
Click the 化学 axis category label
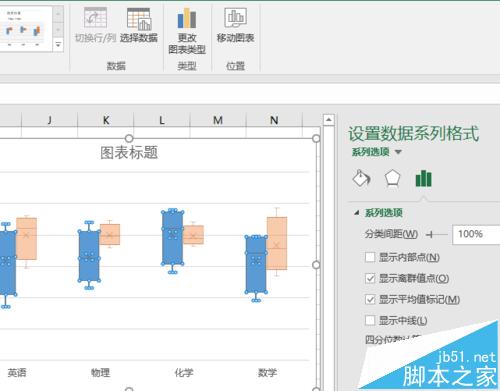click(184, 372)
